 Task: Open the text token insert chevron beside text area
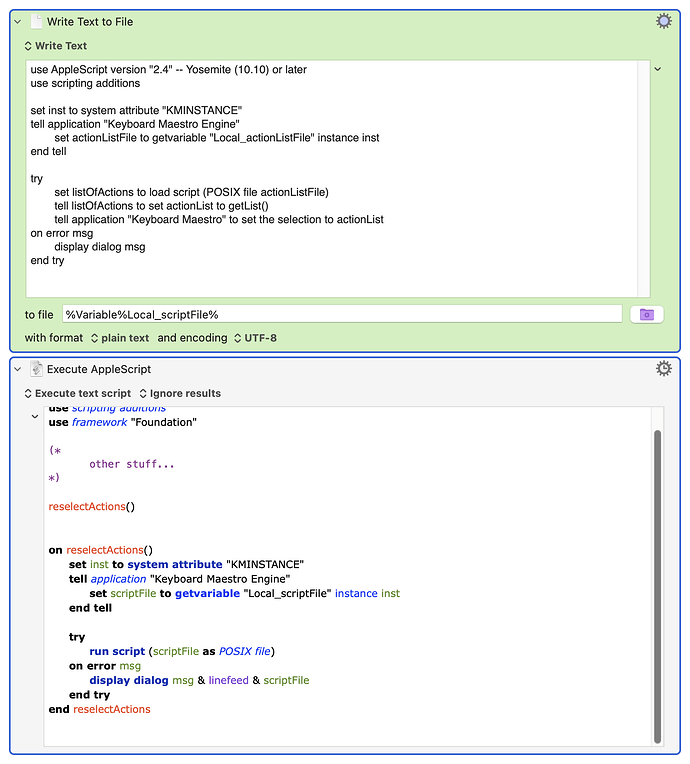(658, 69)
